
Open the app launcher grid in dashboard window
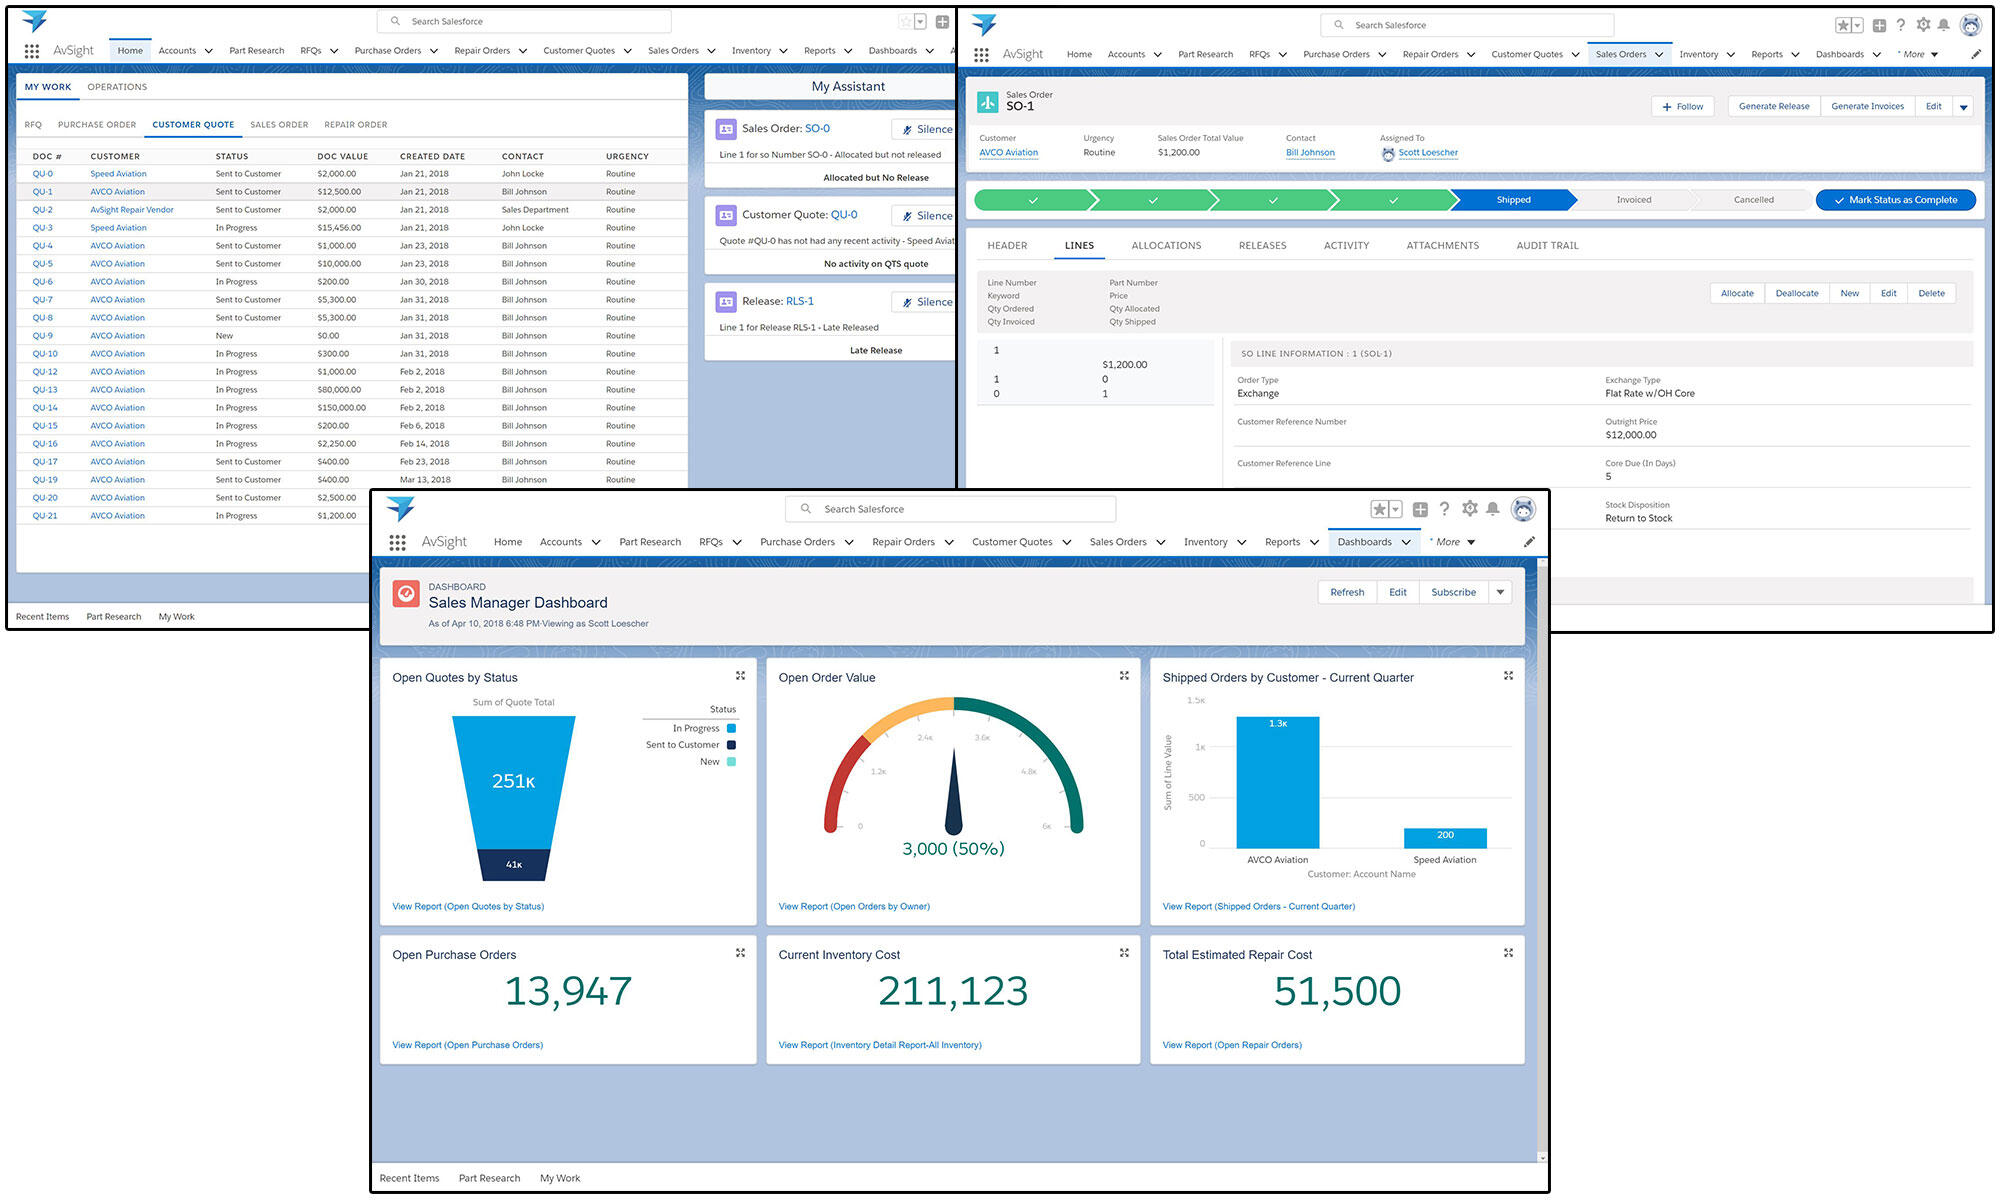pos(397,542)
